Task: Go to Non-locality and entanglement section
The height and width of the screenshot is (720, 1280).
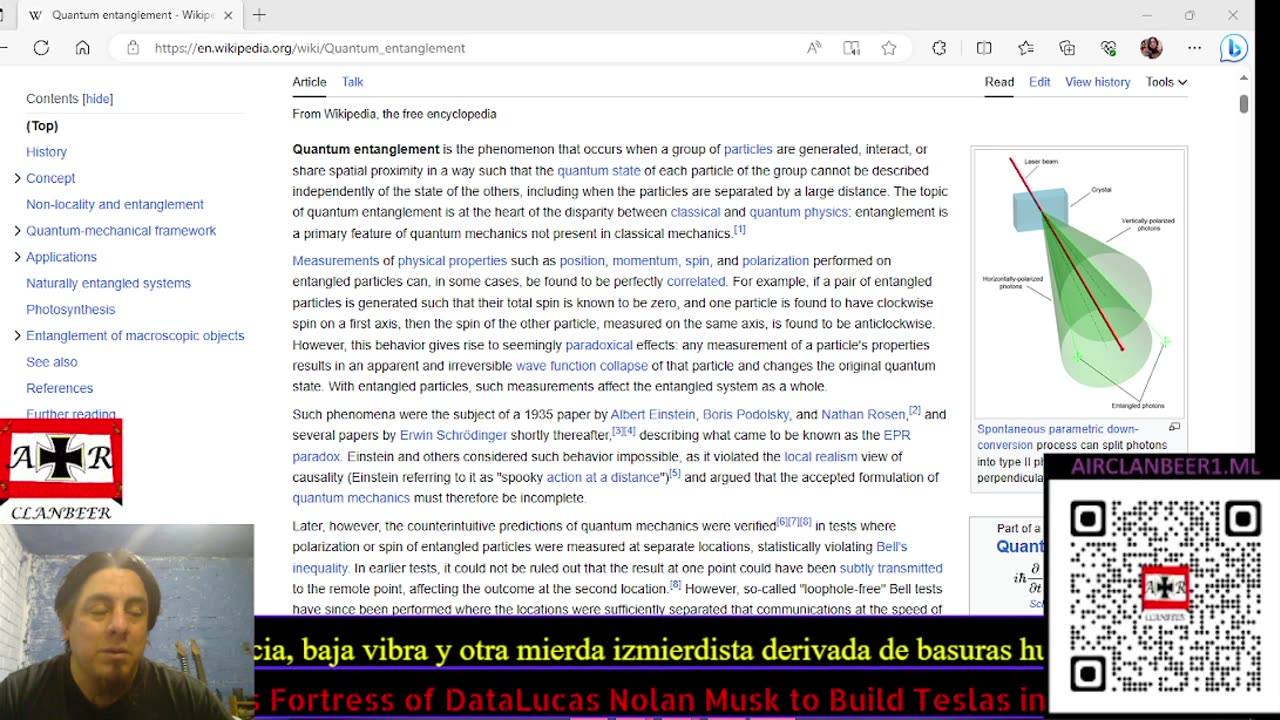Action: coord(115,204)
